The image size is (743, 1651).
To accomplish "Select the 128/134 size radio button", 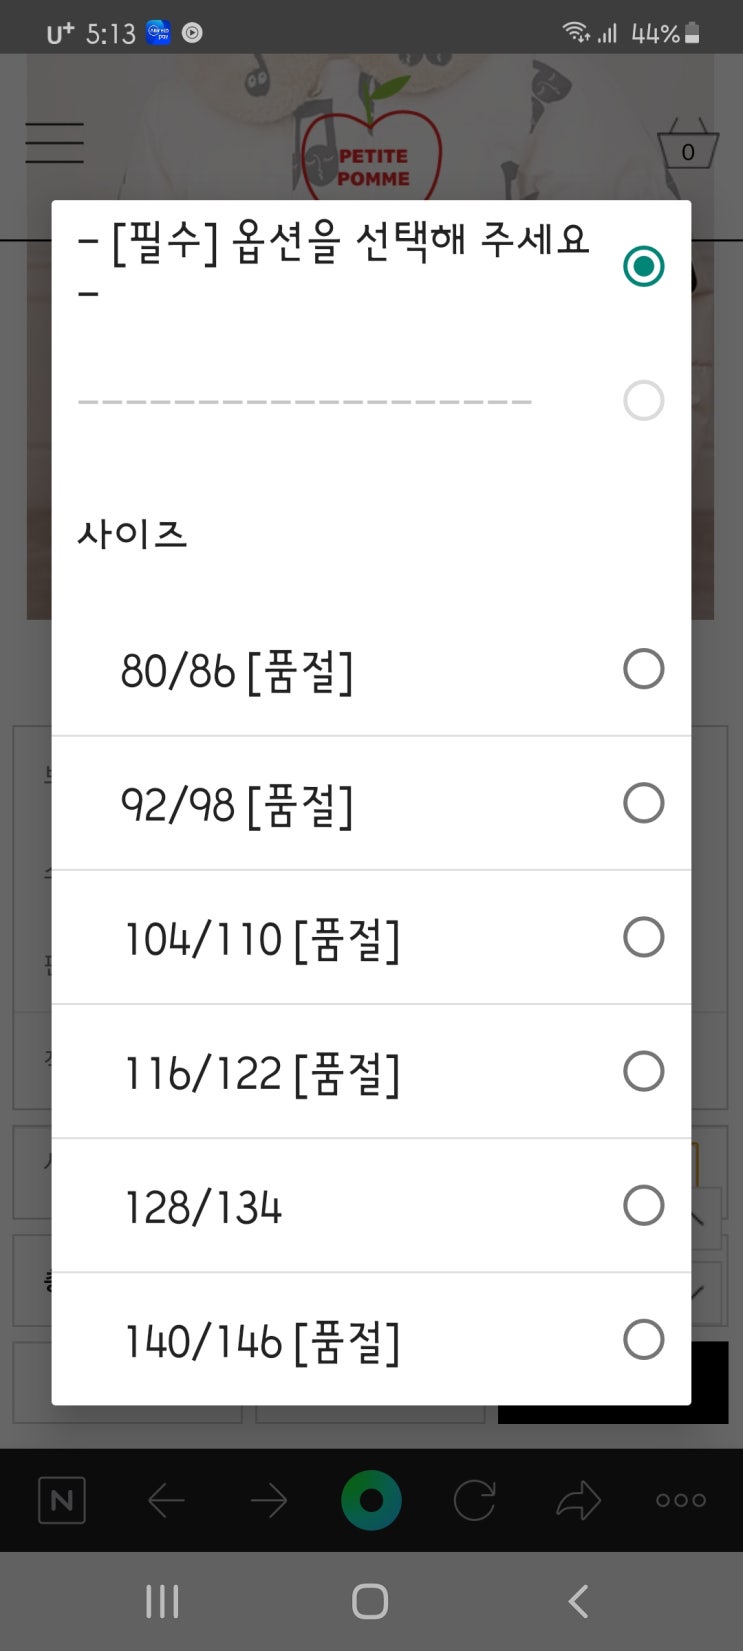I will 643,1205.
